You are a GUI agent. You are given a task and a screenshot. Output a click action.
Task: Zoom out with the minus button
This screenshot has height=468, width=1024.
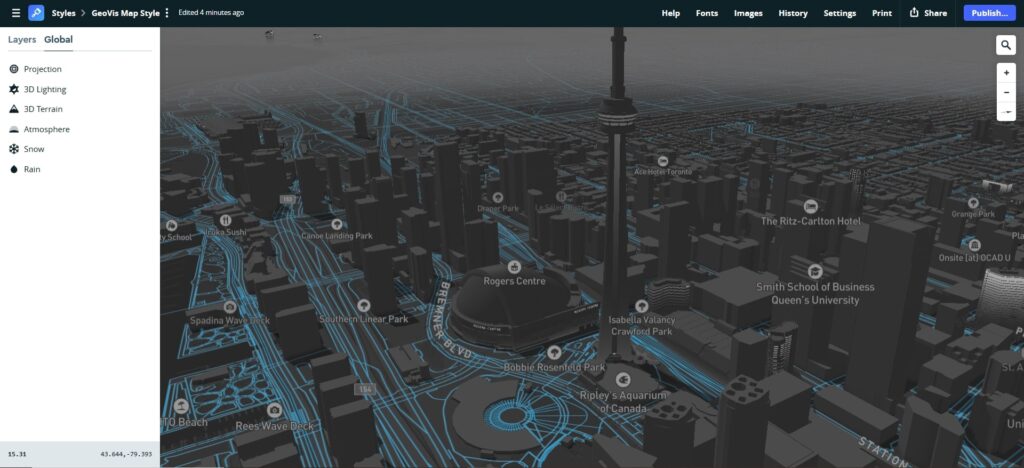pos(1006,92)
